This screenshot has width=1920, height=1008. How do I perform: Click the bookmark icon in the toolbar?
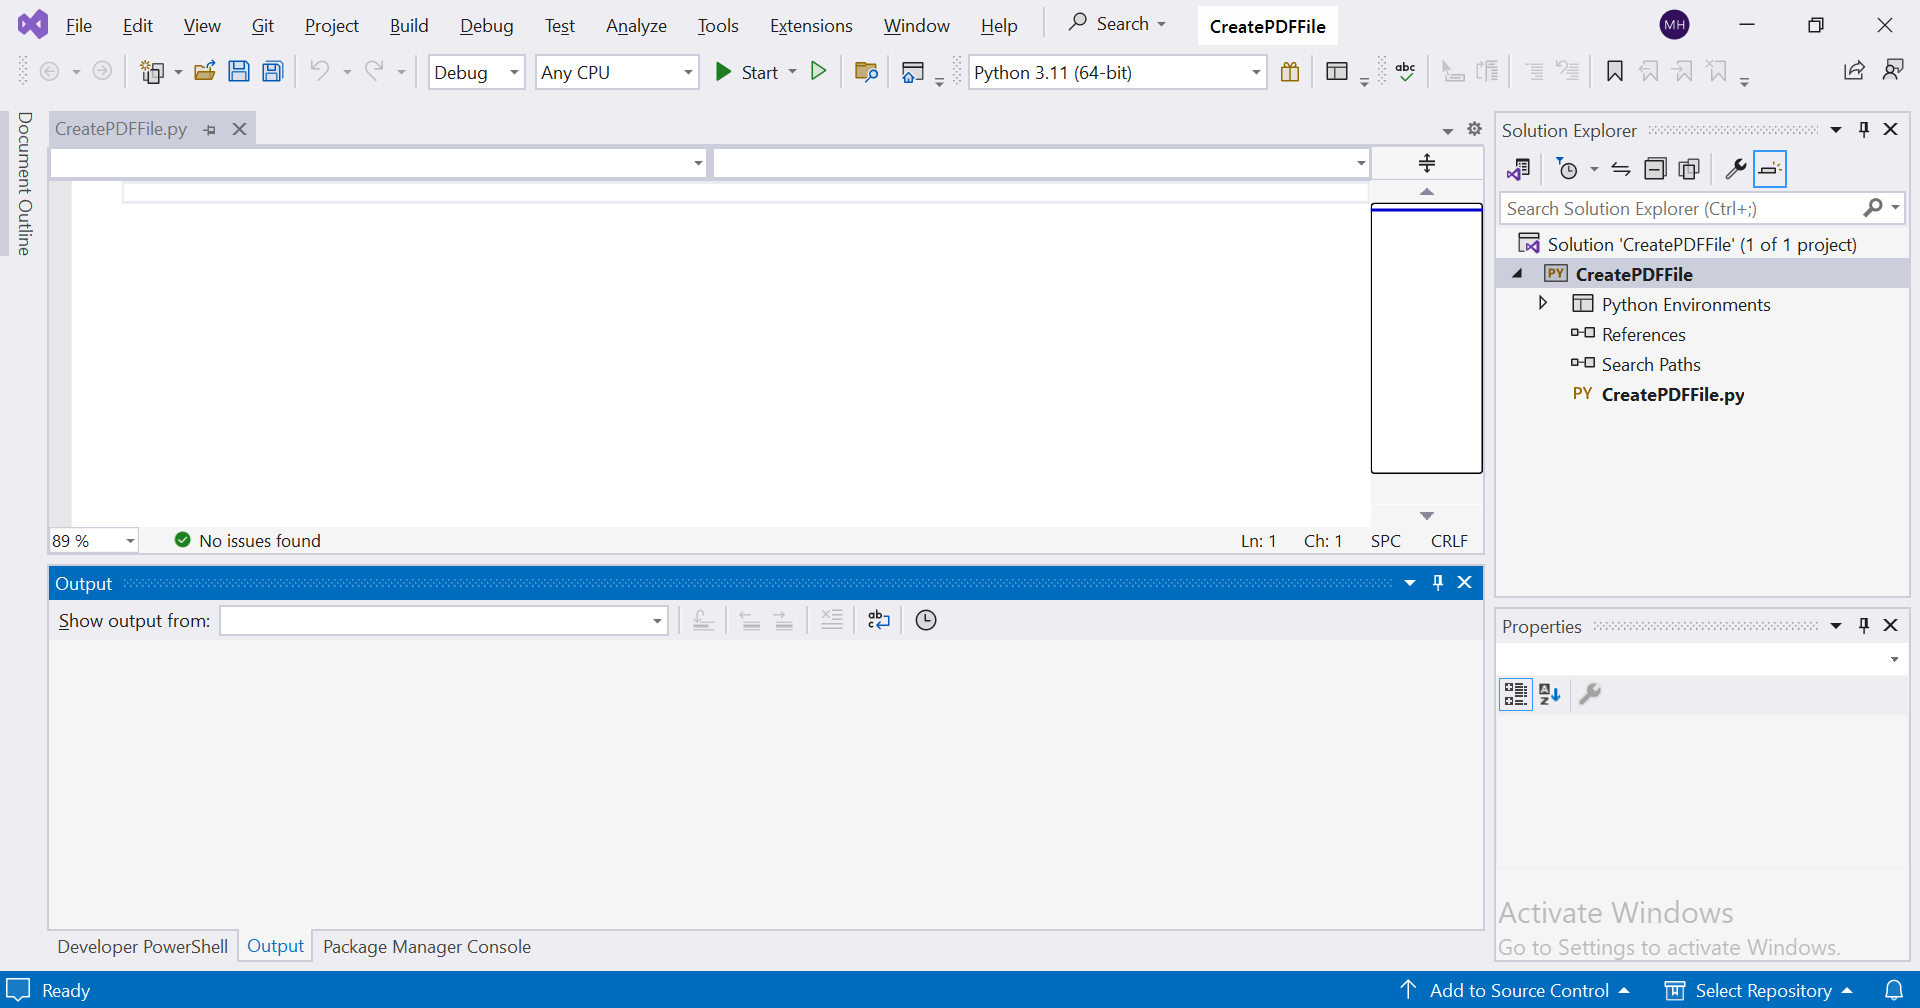pyautogui.click(x=1614, y=72)
